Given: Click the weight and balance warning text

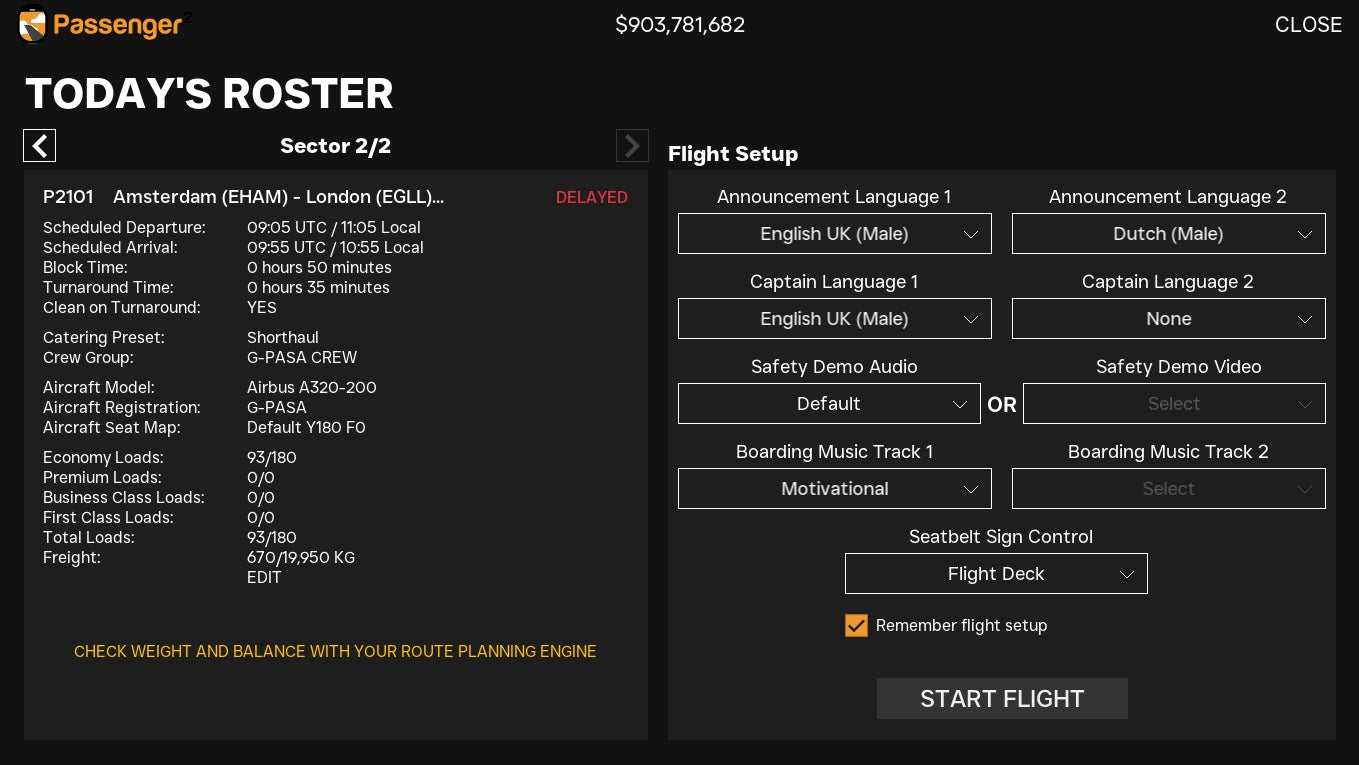Looking at the screenshot, I should 335,652.
